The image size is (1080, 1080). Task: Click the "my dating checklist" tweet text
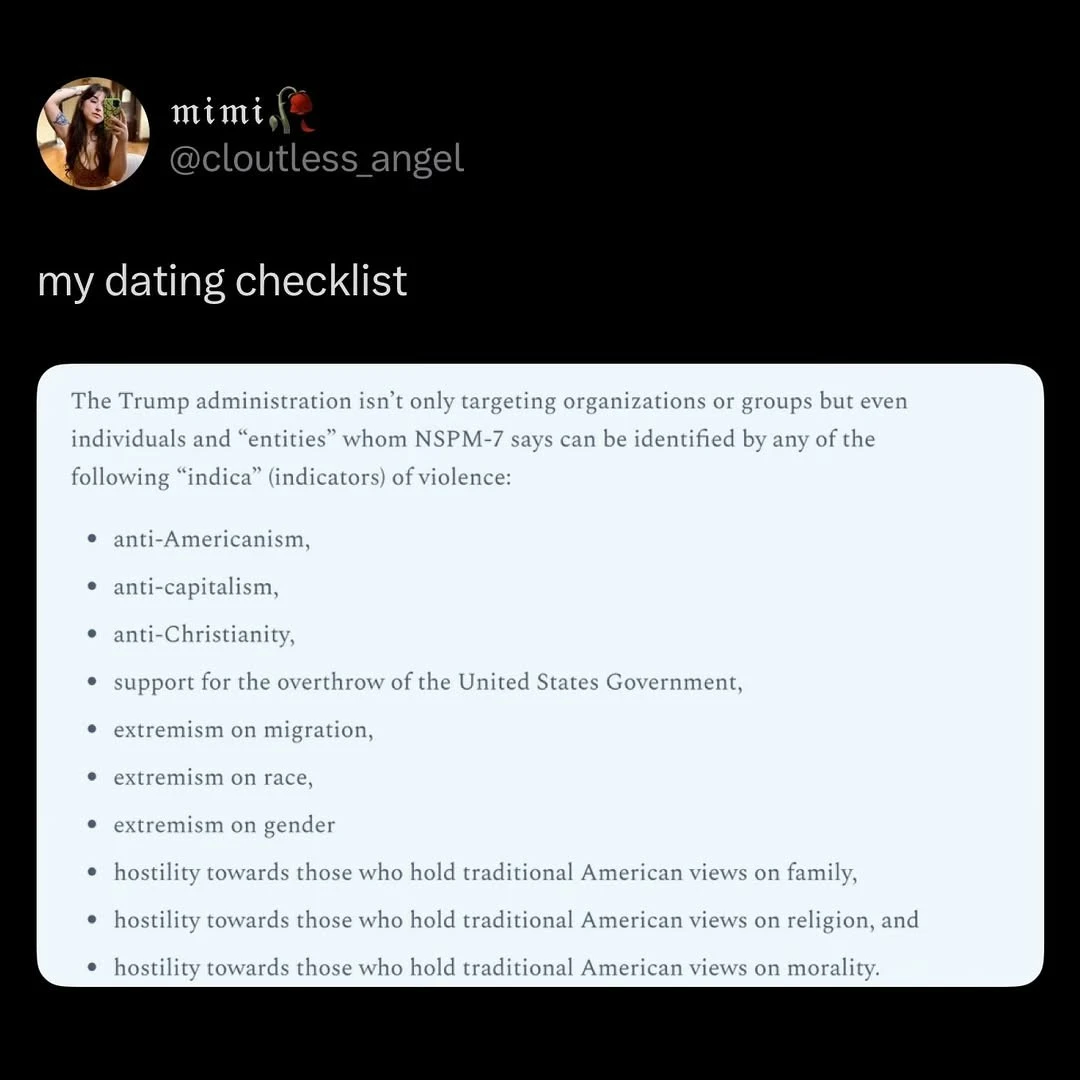[222, 281]
